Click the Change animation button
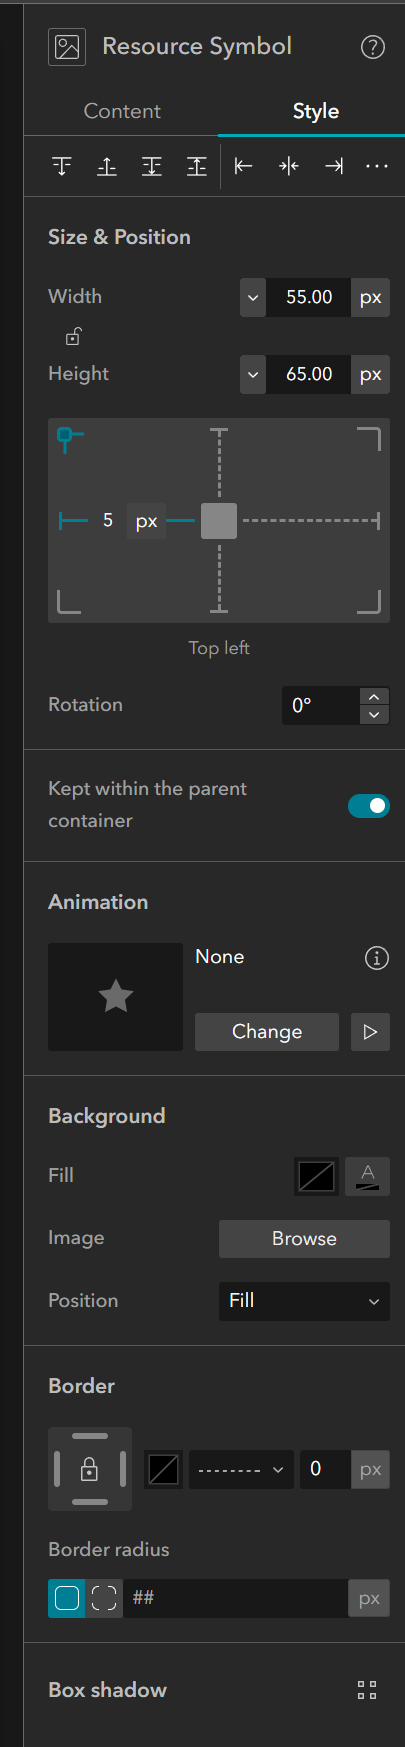The width and height of the screenshot is (405, 1747). (267, 1032)
